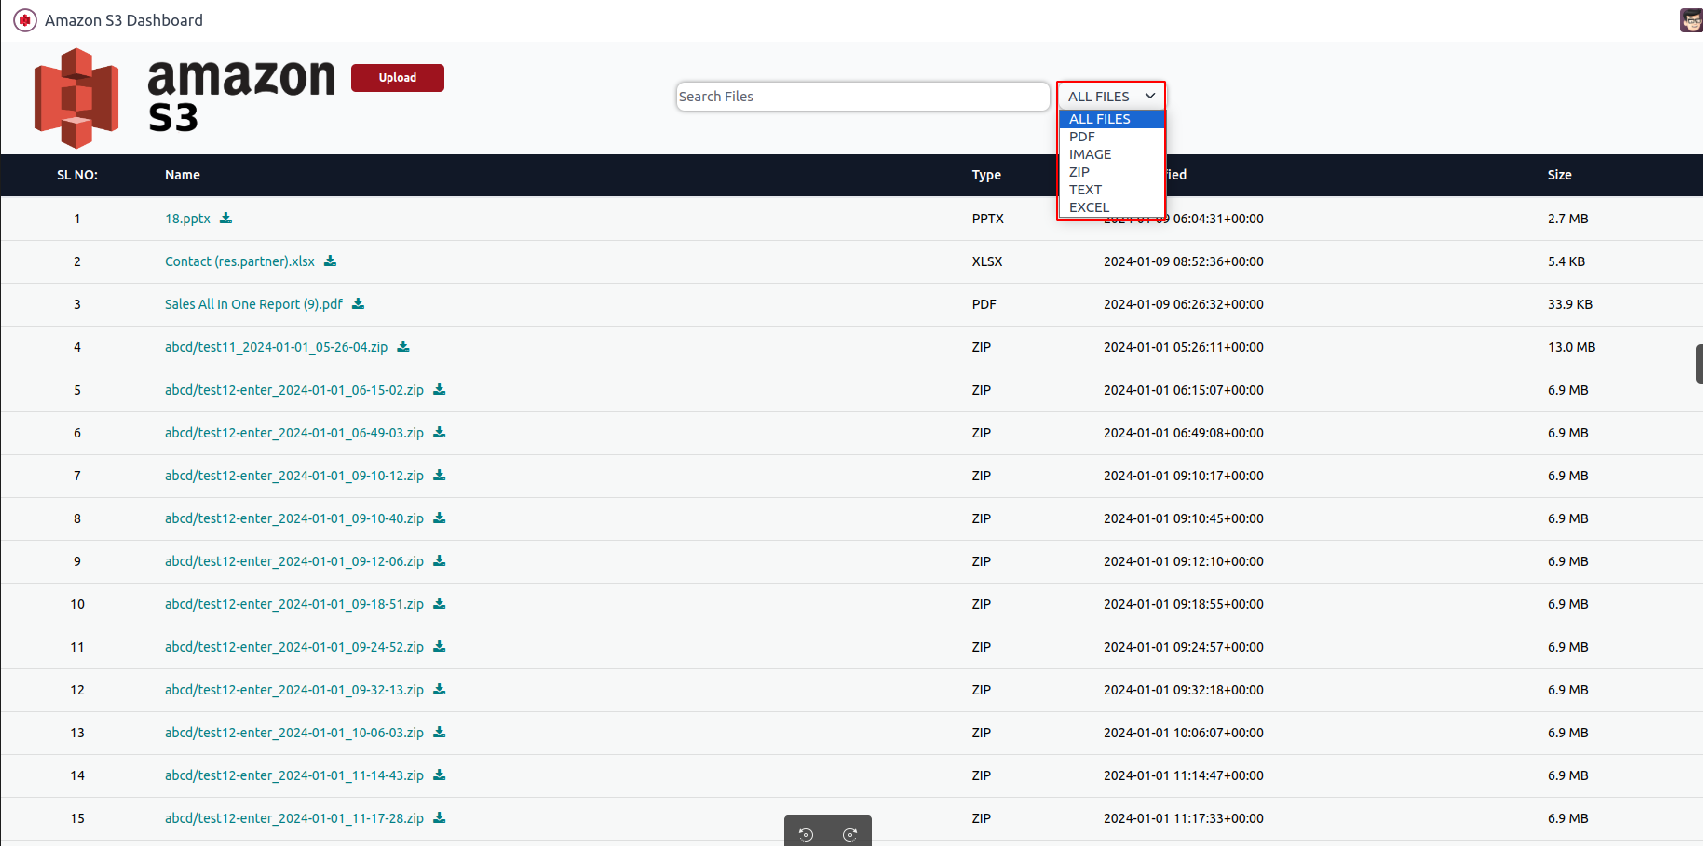Open abcd/test12-enter_2024-01-01_09-10-40.zip link

pos(294,518)
